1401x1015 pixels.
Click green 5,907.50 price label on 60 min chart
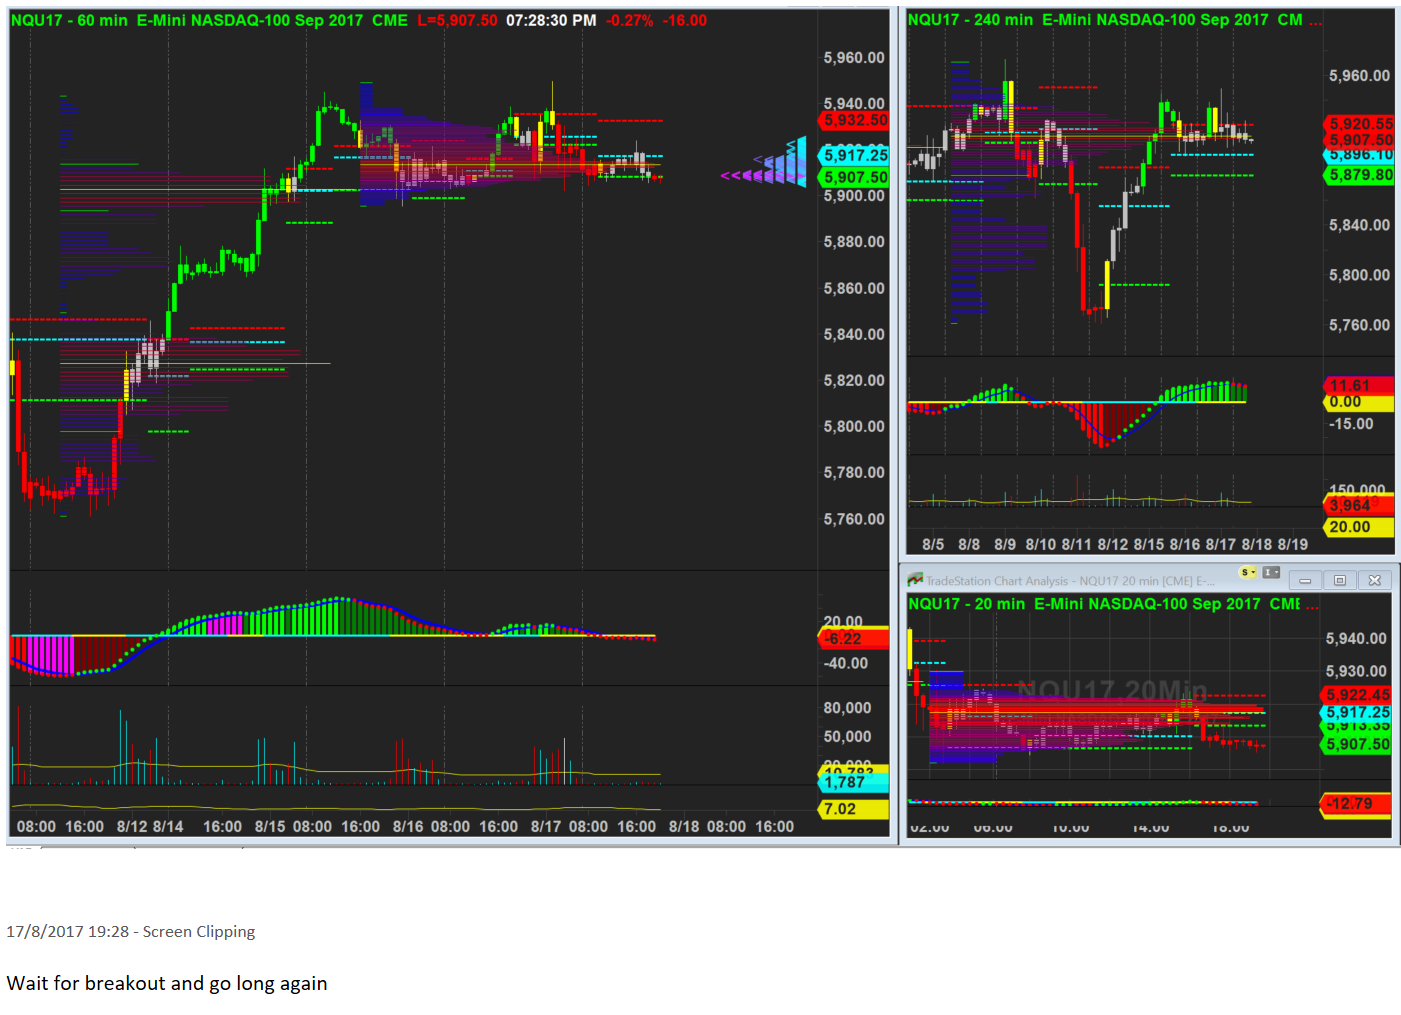tap(854, 177)
